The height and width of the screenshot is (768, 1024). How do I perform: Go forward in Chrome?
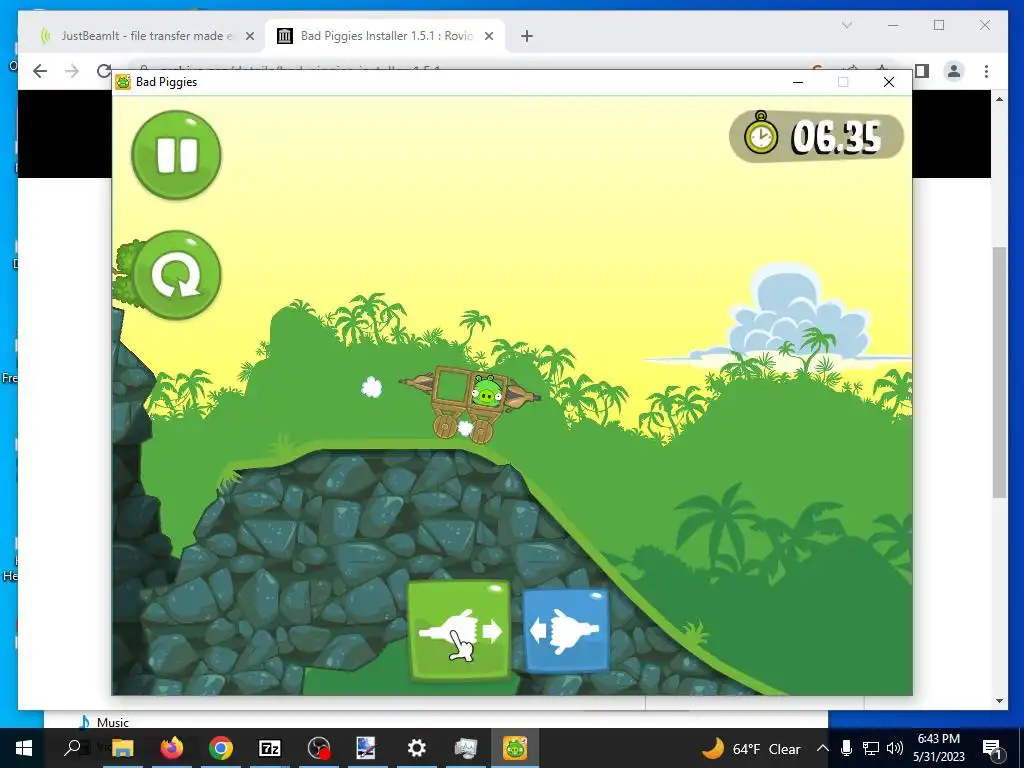pos(72,71)
